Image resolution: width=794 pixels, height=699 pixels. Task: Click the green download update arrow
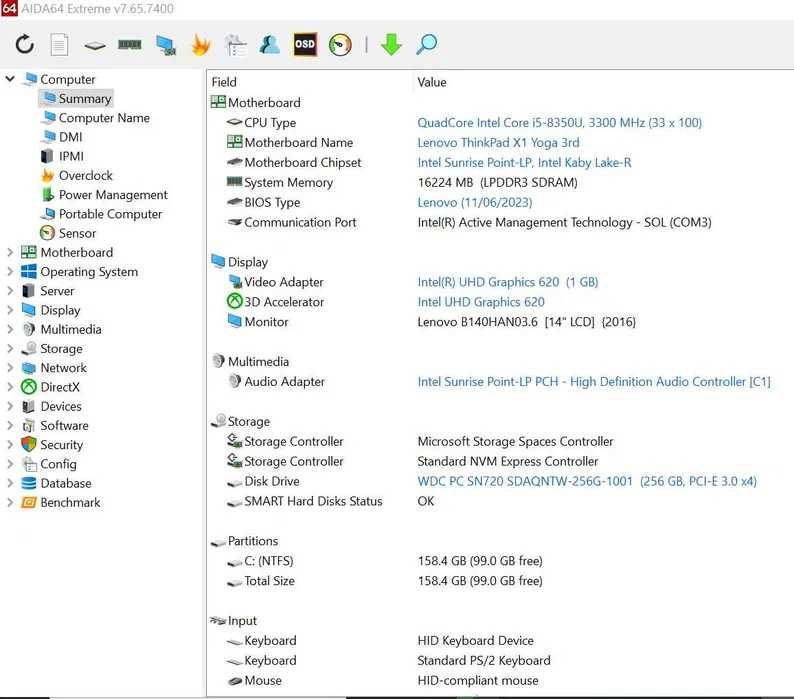tap(391, 45)
